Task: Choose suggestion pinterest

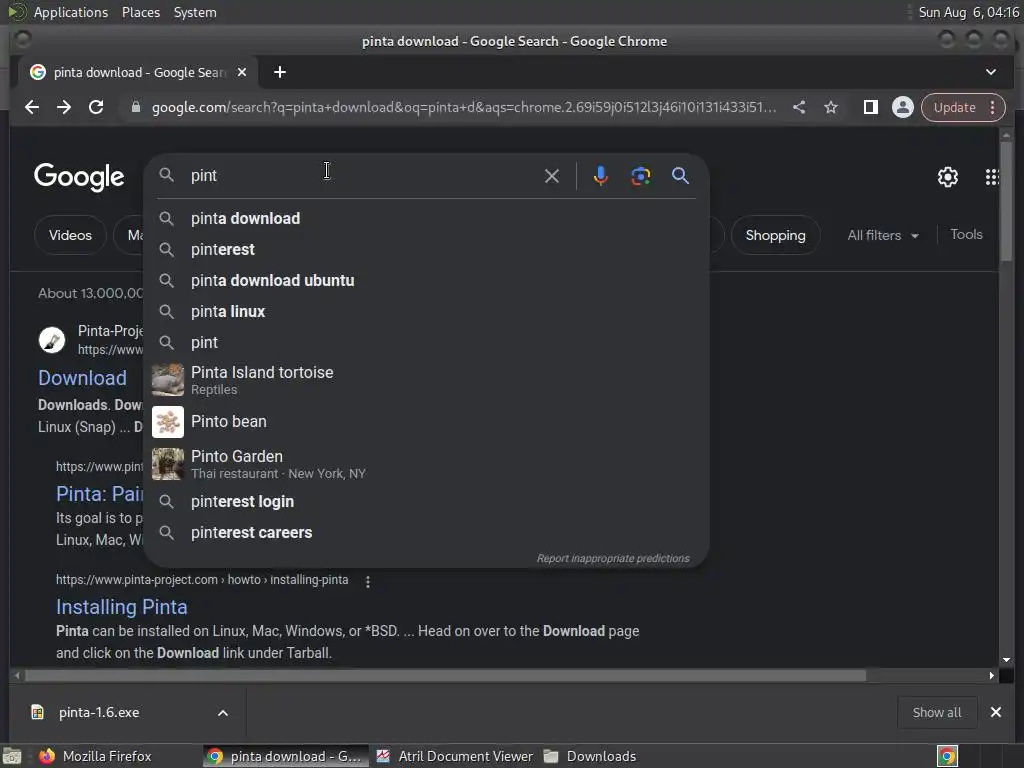Action: tap(426, 249)
